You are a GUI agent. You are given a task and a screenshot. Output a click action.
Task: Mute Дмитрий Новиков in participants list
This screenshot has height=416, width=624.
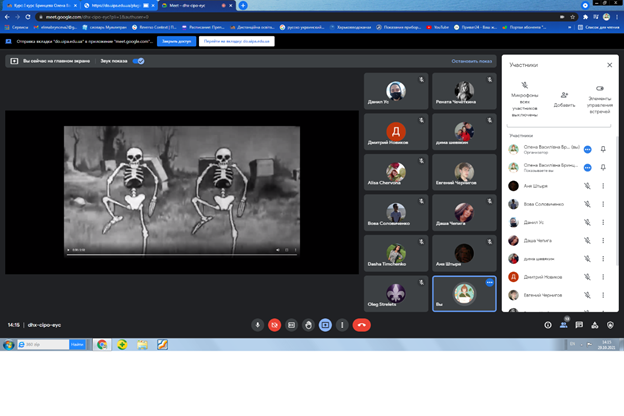click(587, 277)
